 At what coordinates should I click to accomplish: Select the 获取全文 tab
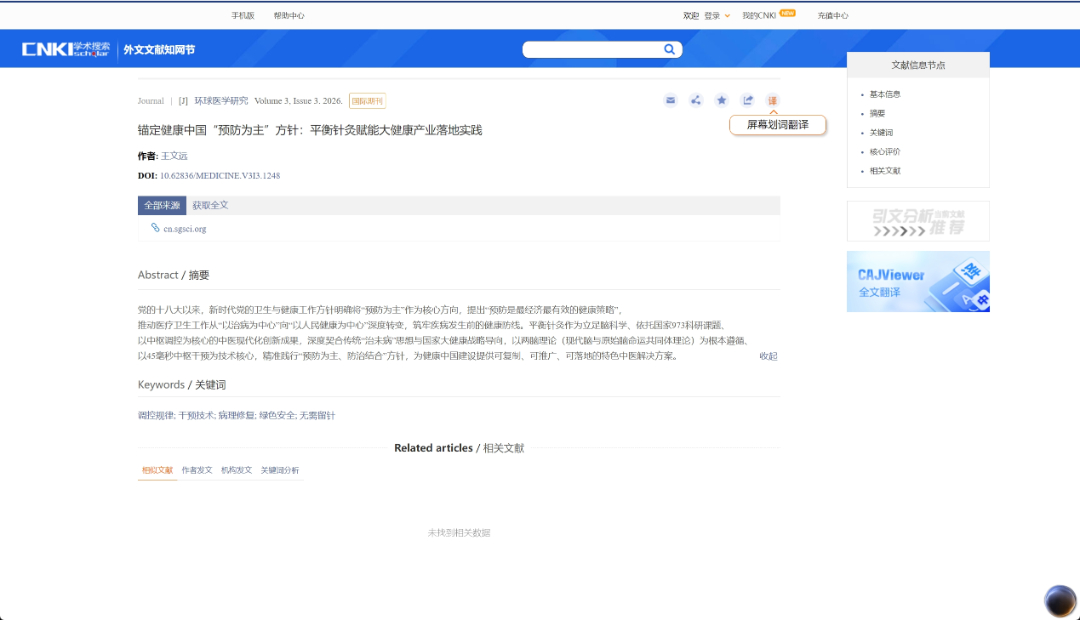210,205
